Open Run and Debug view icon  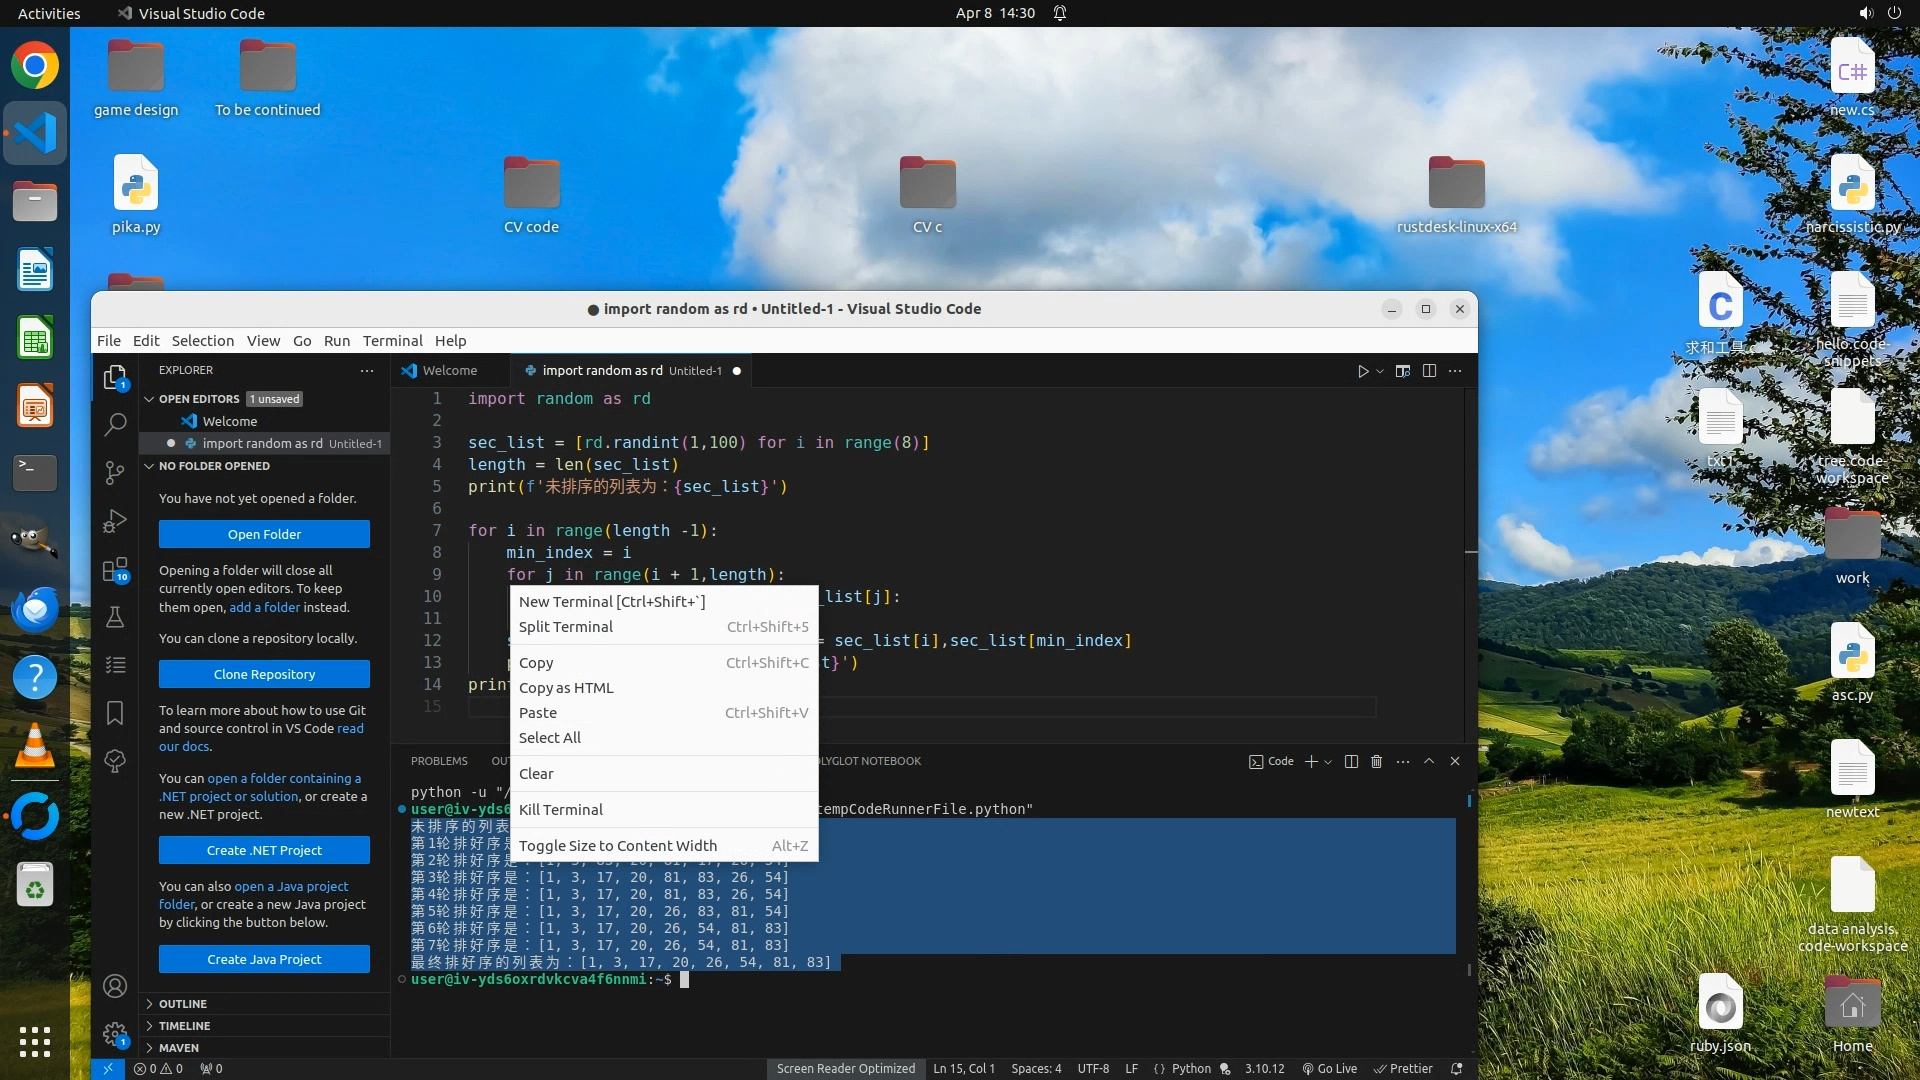pos(115,521)
